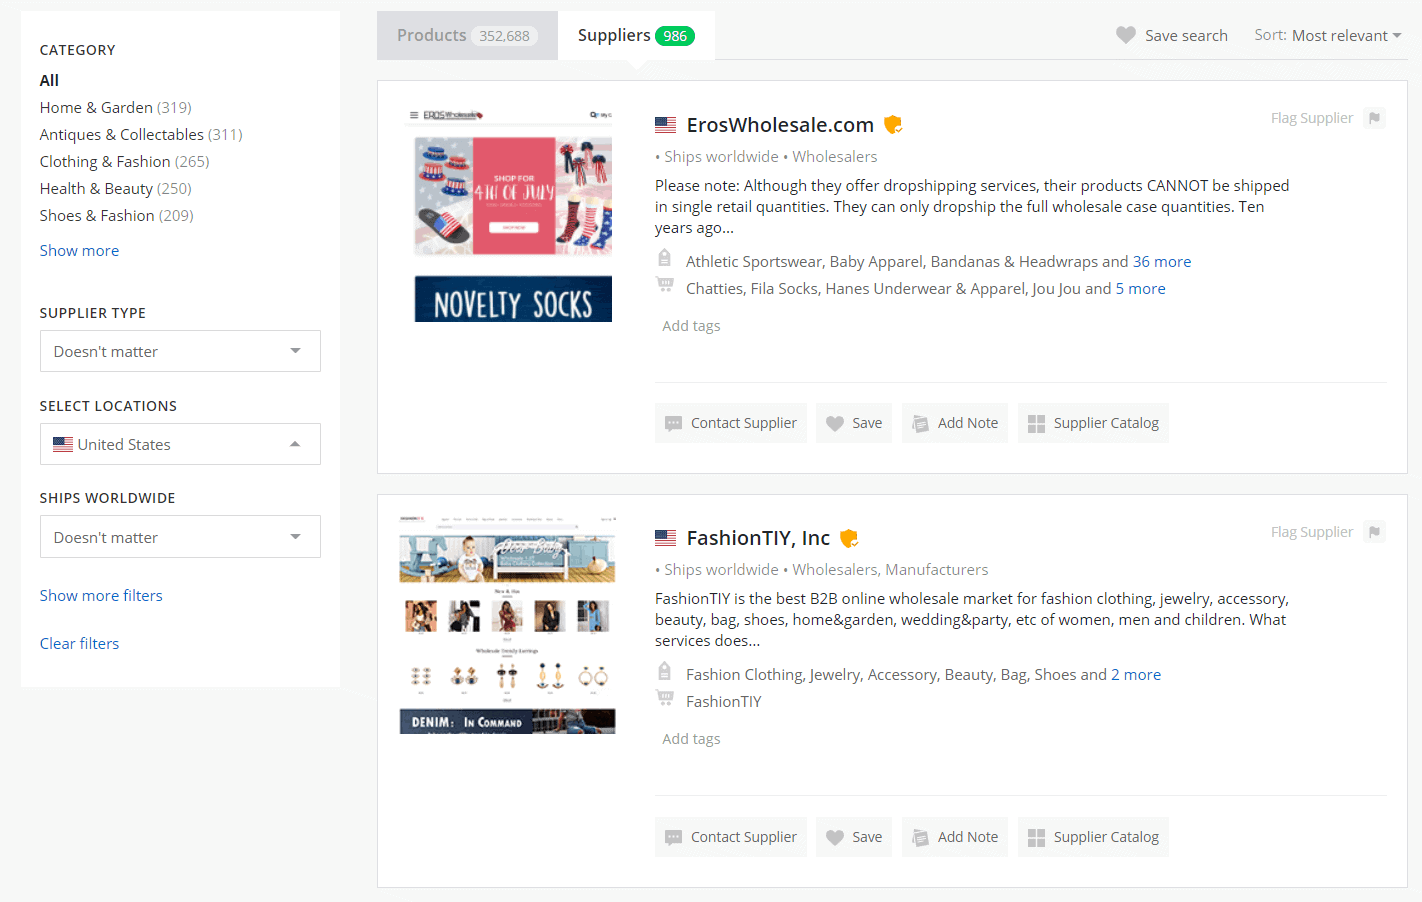The image size is (1422, 902).
Task: Open the Supplier Type dropdown
Action: coord(180,351)
